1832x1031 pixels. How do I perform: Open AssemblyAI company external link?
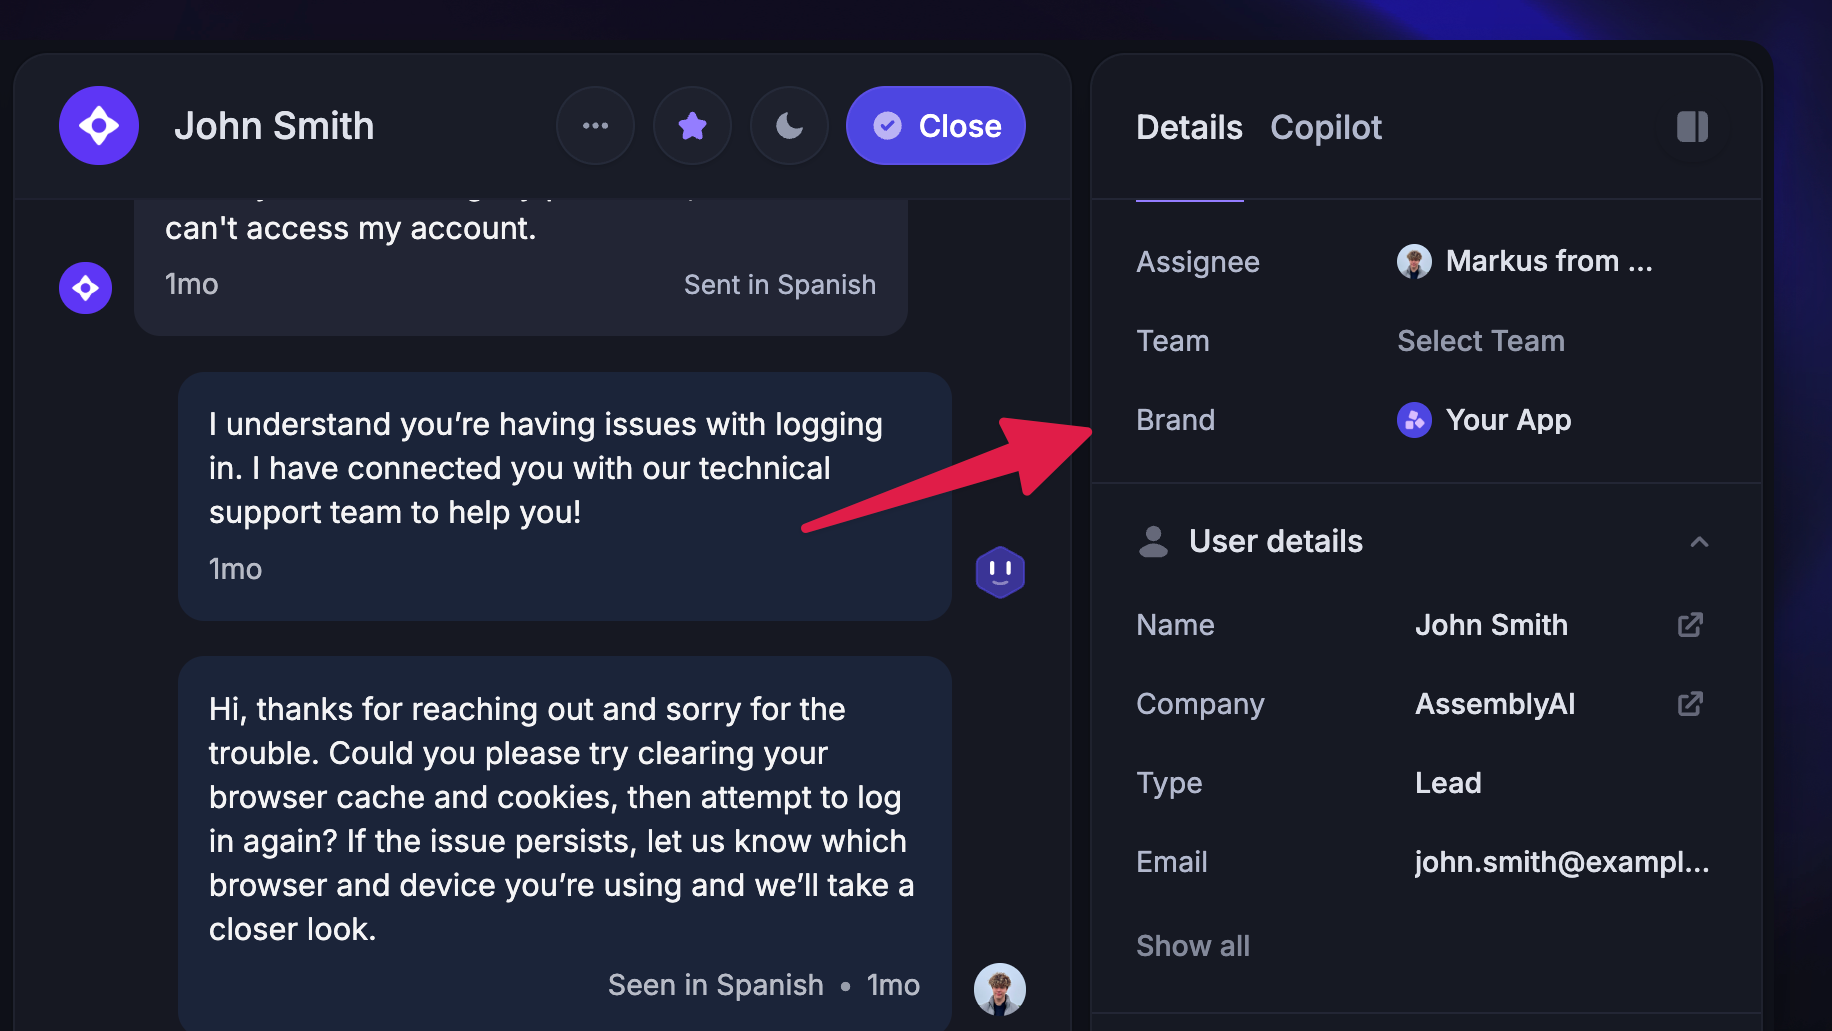1690,704
